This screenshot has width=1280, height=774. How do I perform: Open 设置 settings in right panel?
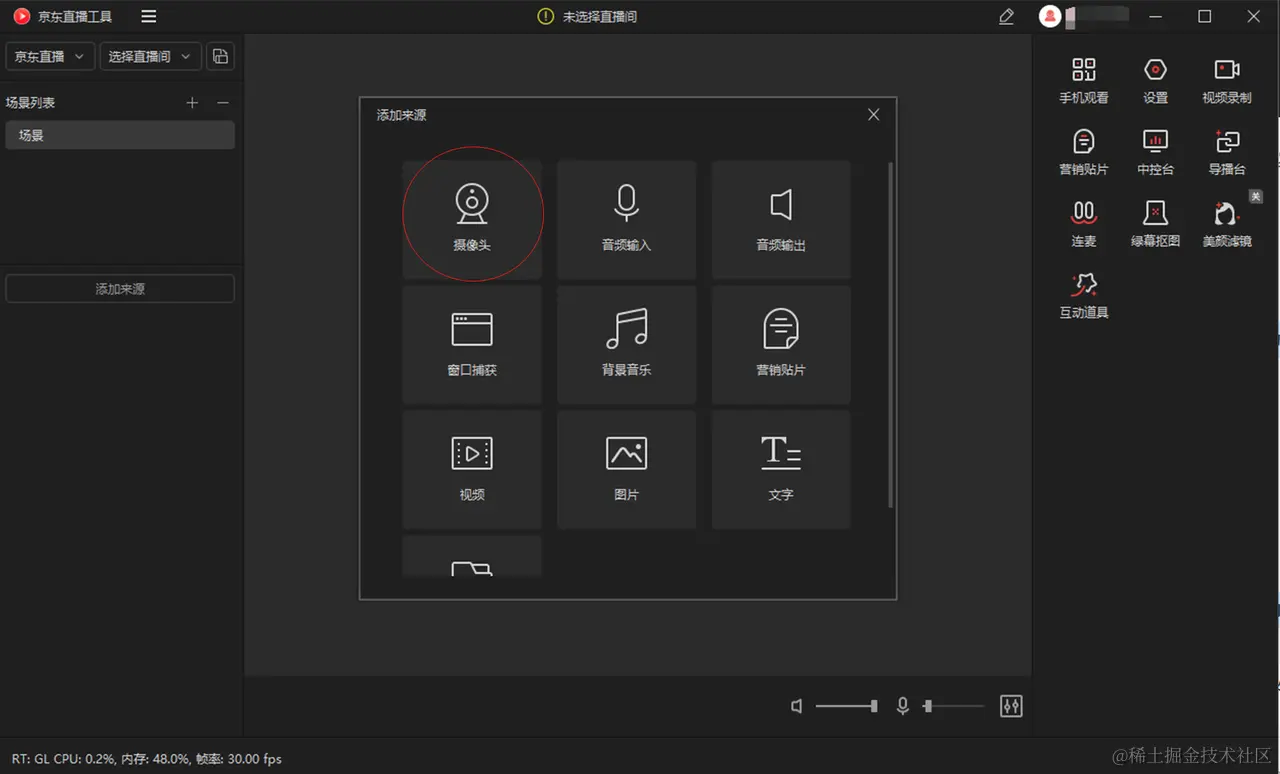(x=1155, y=81)
